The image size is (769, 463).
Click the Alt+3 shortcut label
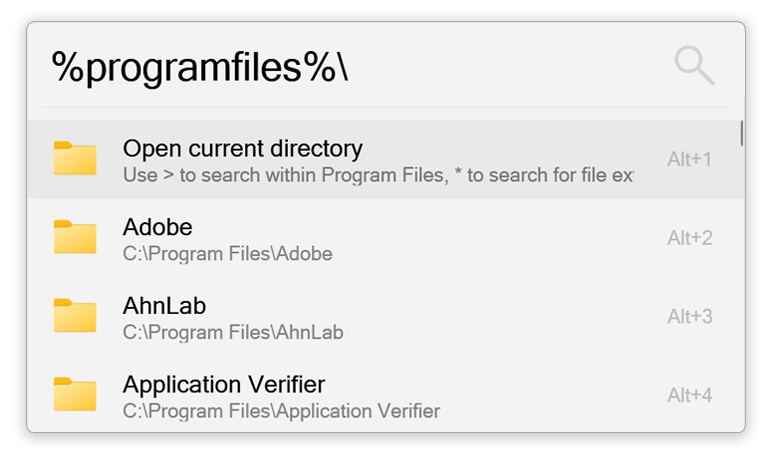point(689,317)
